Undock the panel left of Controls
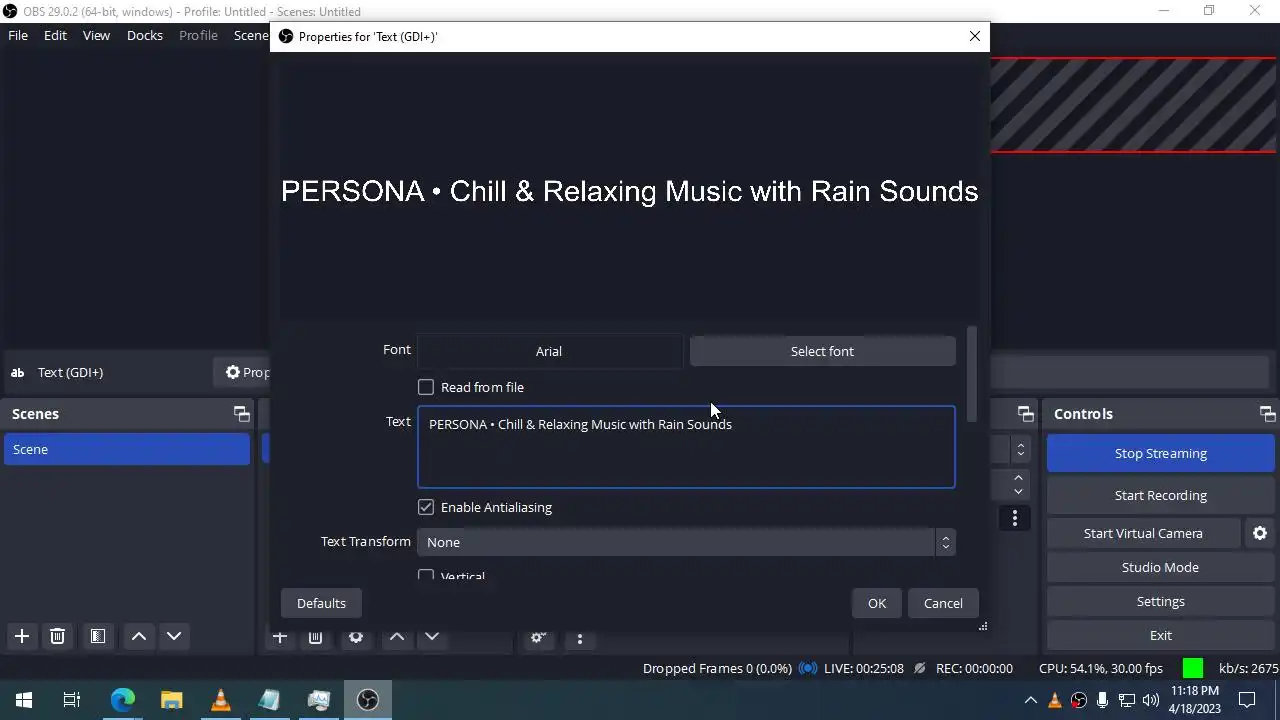Image resolution: width=1280 pixels, height=720 pixels. (x=1025, y=414)
